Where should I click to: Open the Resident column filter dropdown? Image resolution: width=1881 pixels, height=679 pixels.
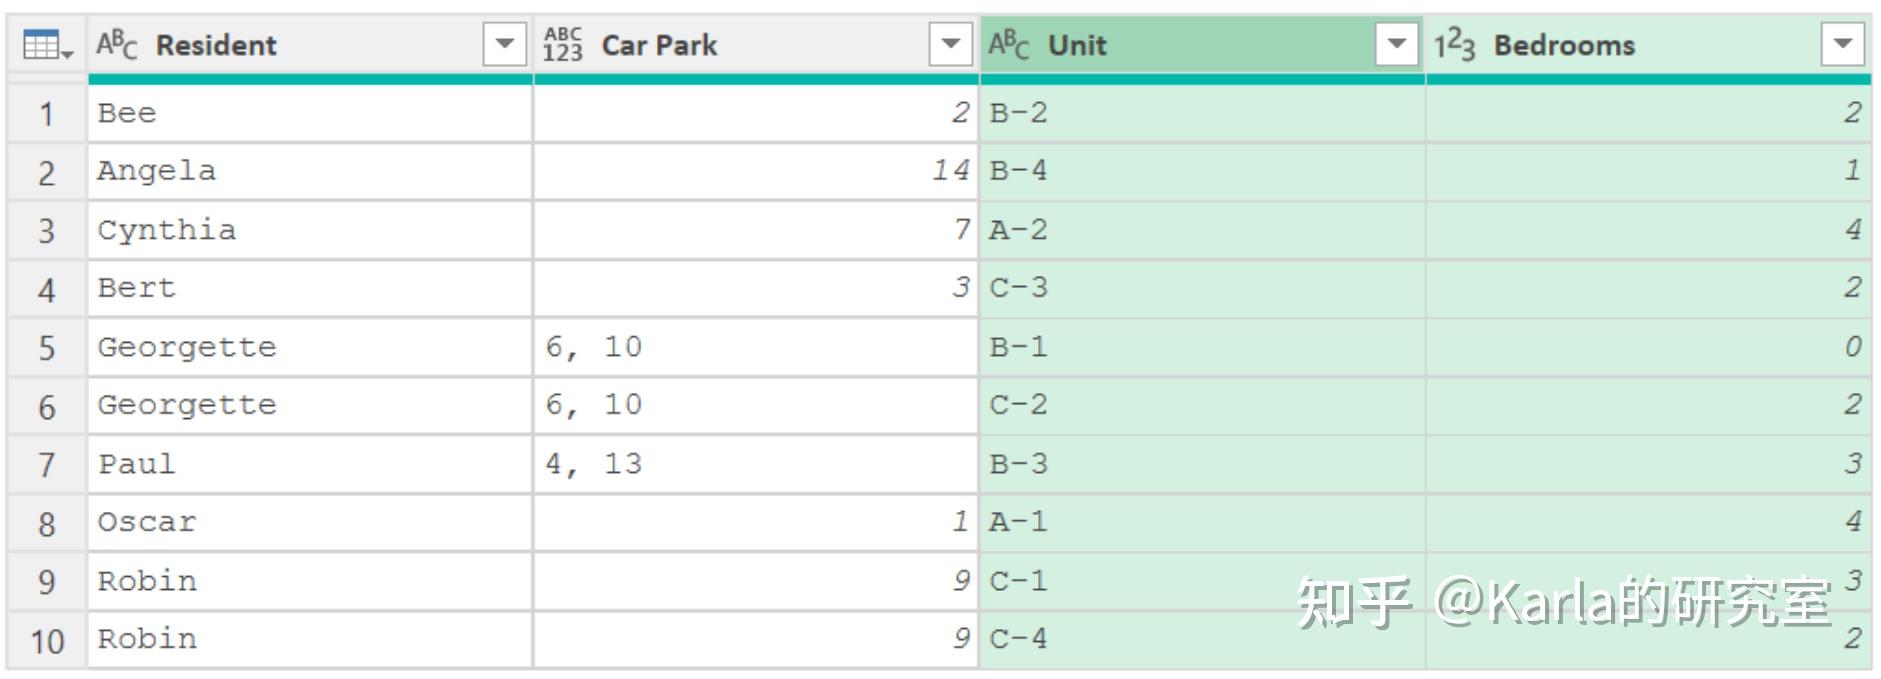coord(505,44)
